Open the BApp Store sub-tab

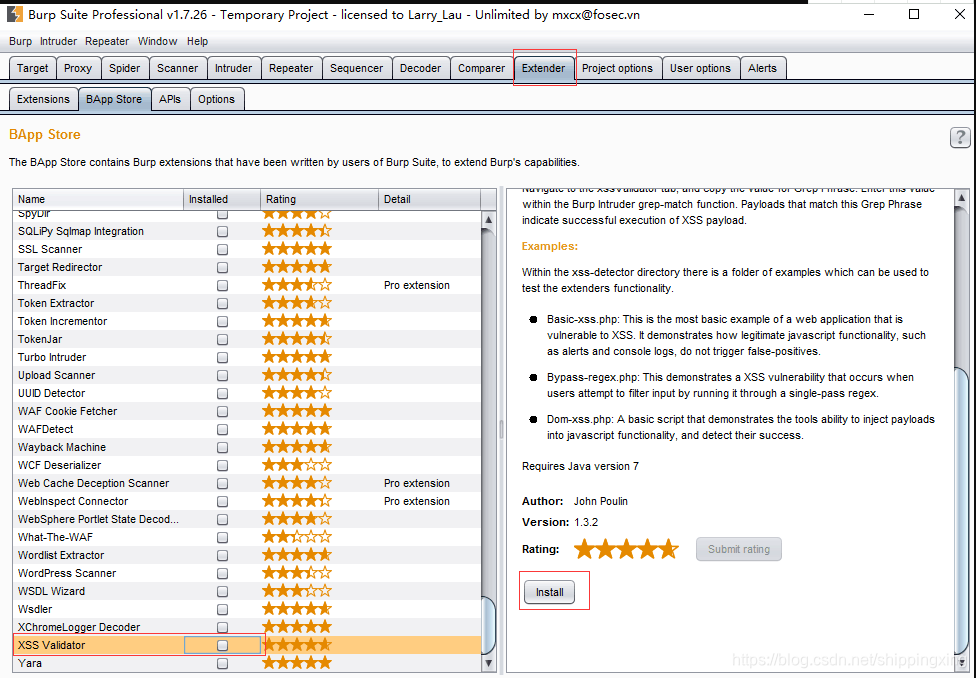point(114,99)
